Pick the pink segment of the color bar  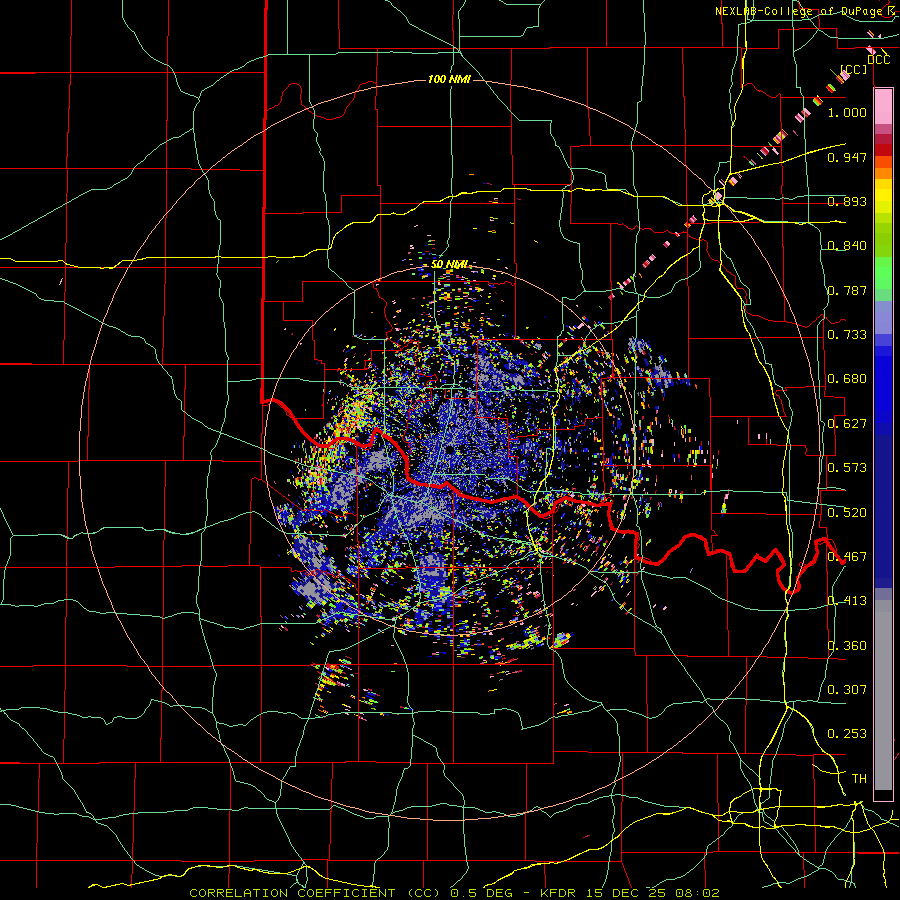(883, 106)
